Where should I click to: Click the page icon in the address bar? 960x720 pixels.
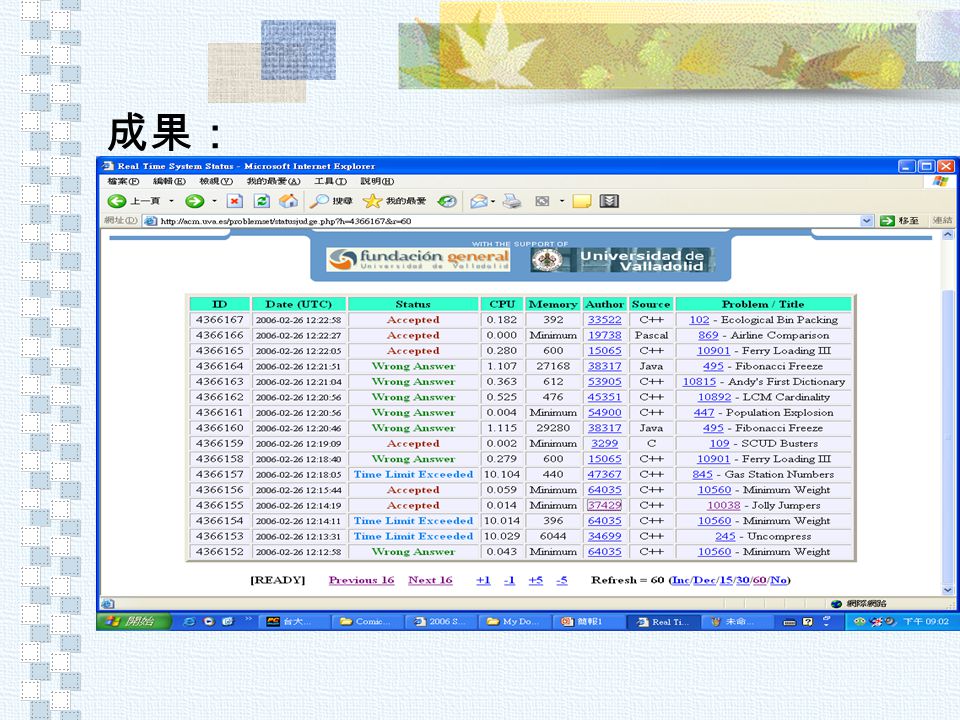[x=150, y=221]
